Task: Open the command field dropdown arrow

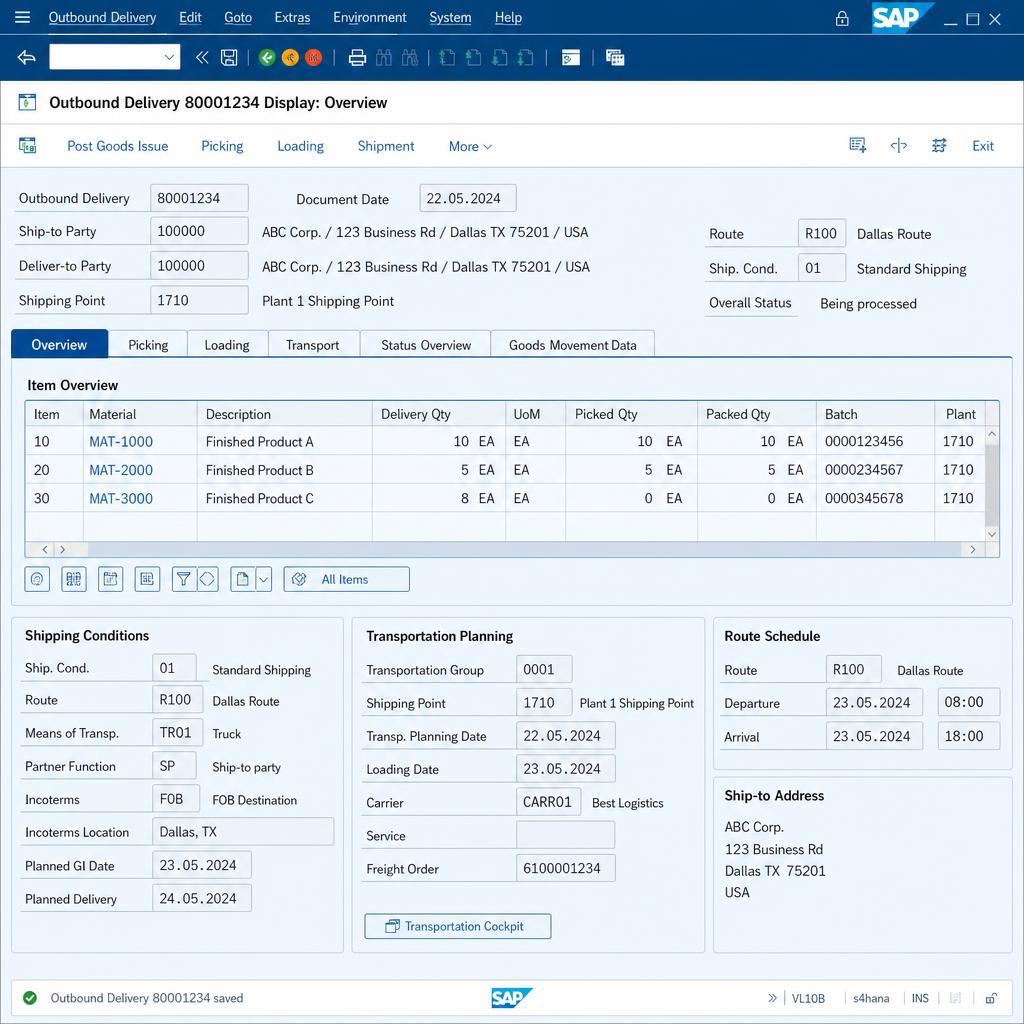Action: click(x=169, y=57)
